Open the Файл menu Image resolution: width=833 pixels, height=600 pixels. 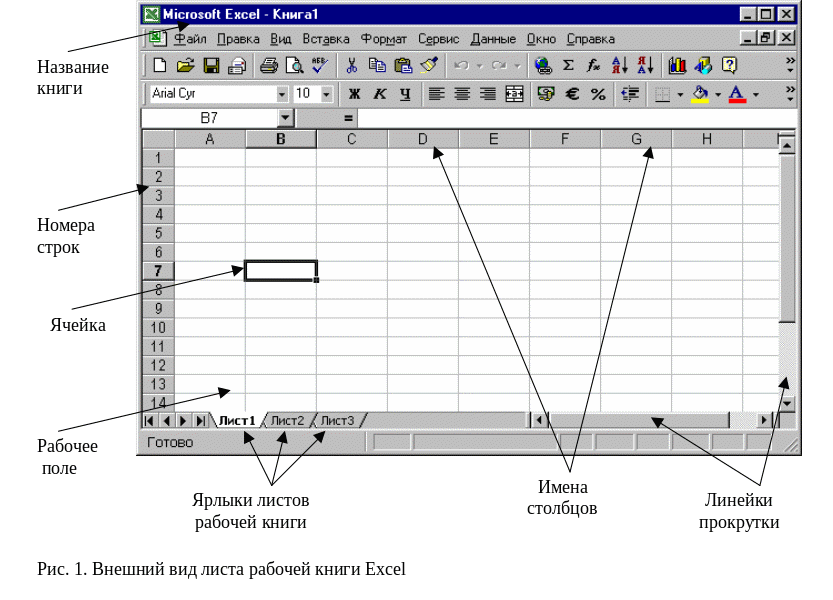(x=190, y=39)
